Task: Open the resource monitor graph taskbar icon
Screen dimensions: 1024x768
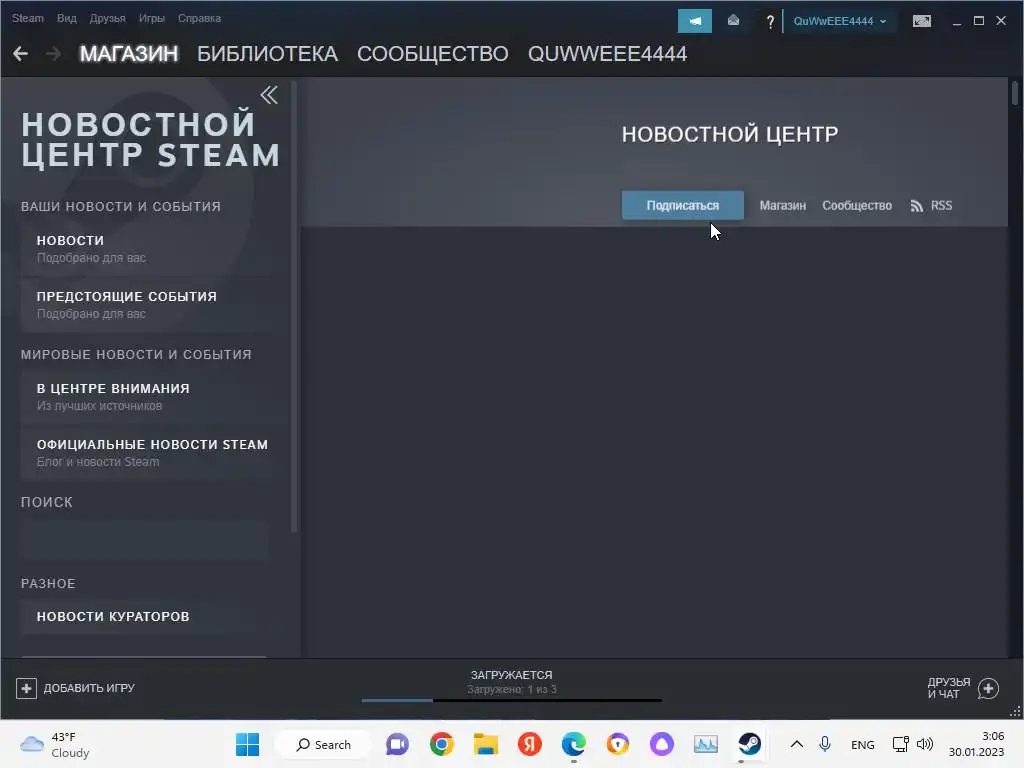Action: coord(705,744)
